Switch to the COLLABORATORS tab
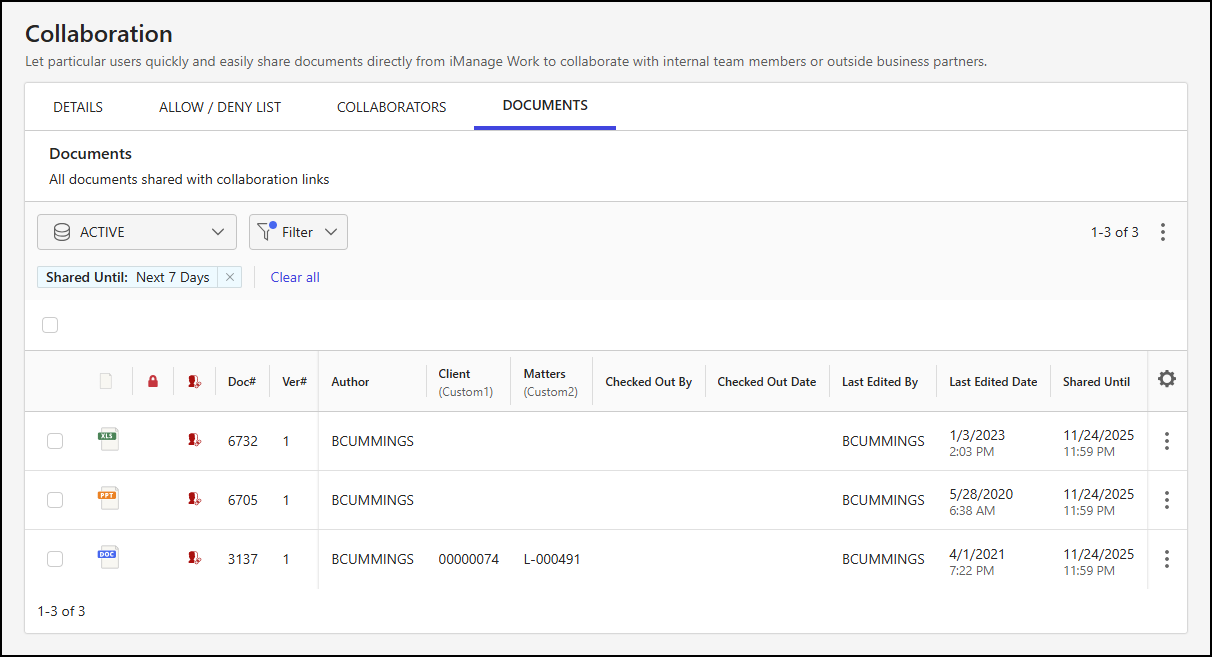1212x657 pixels. pos(391,106)
